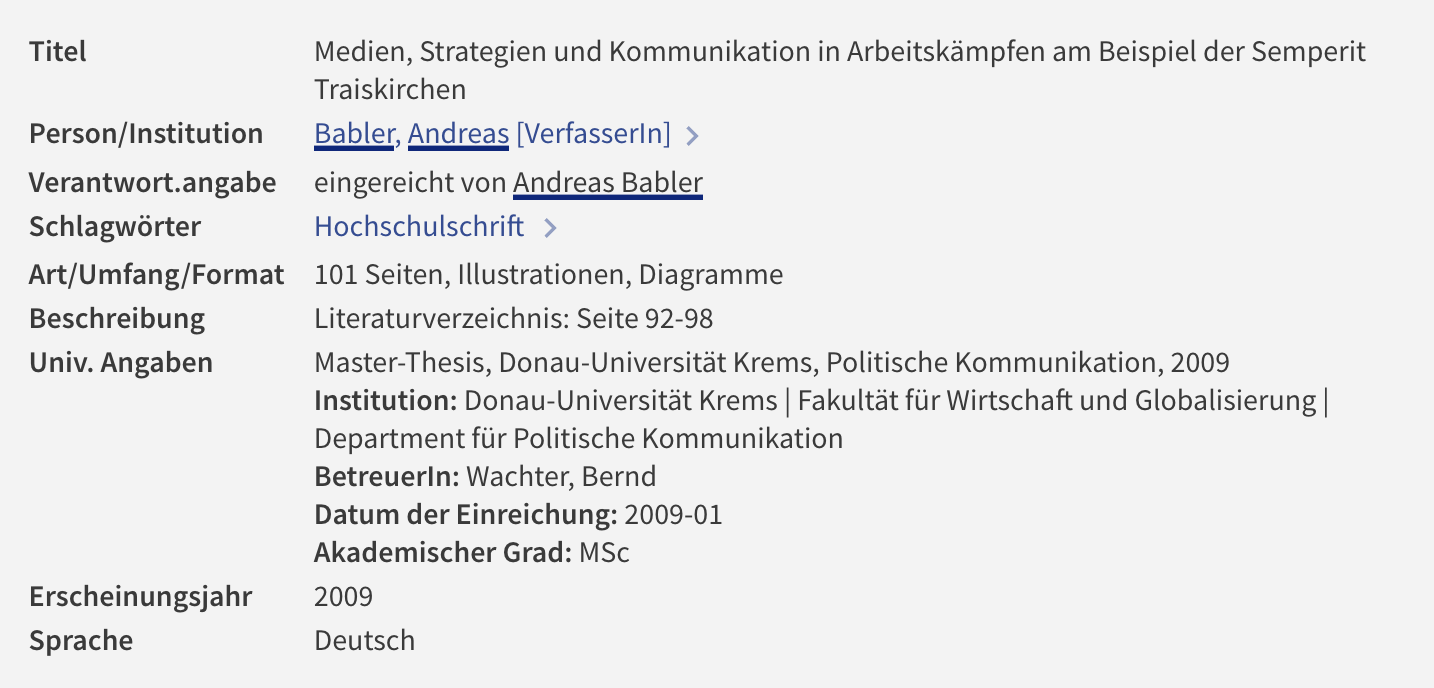Click the bold Institution: label in Univ. Angaben
1434x688 pixels.
point(386,401)
